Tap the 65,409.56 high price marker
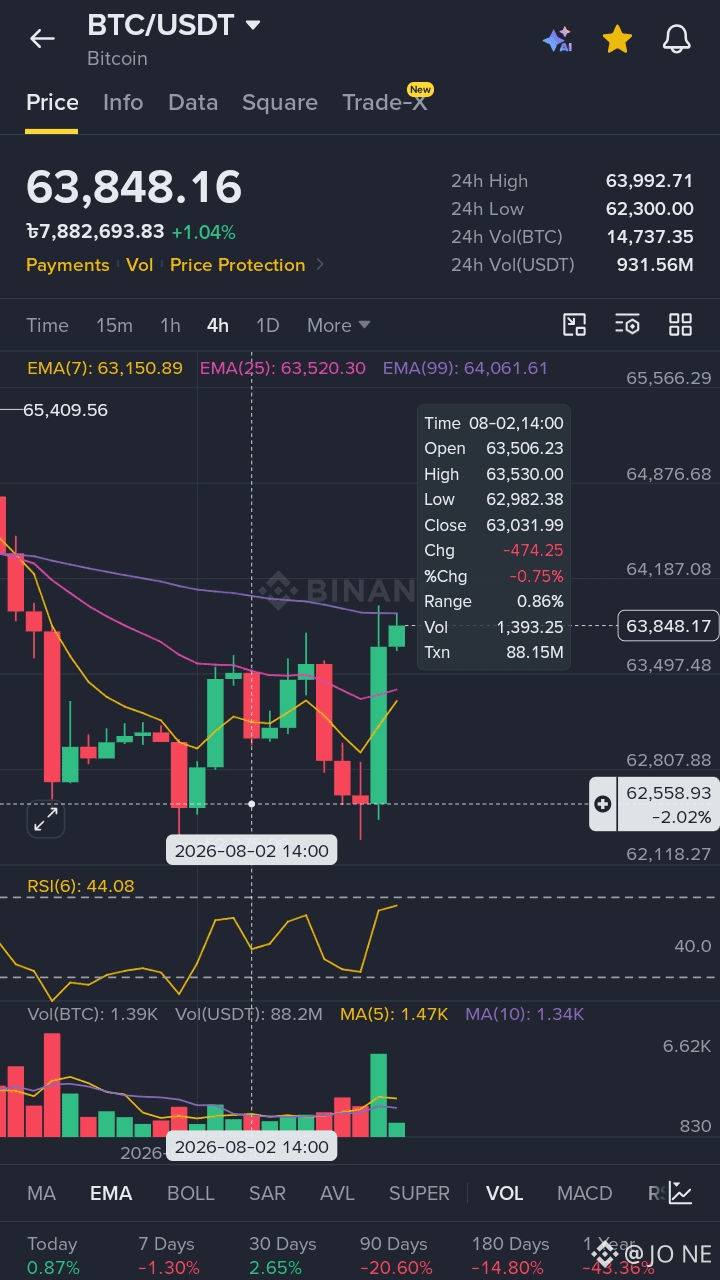 click(65, 410)
